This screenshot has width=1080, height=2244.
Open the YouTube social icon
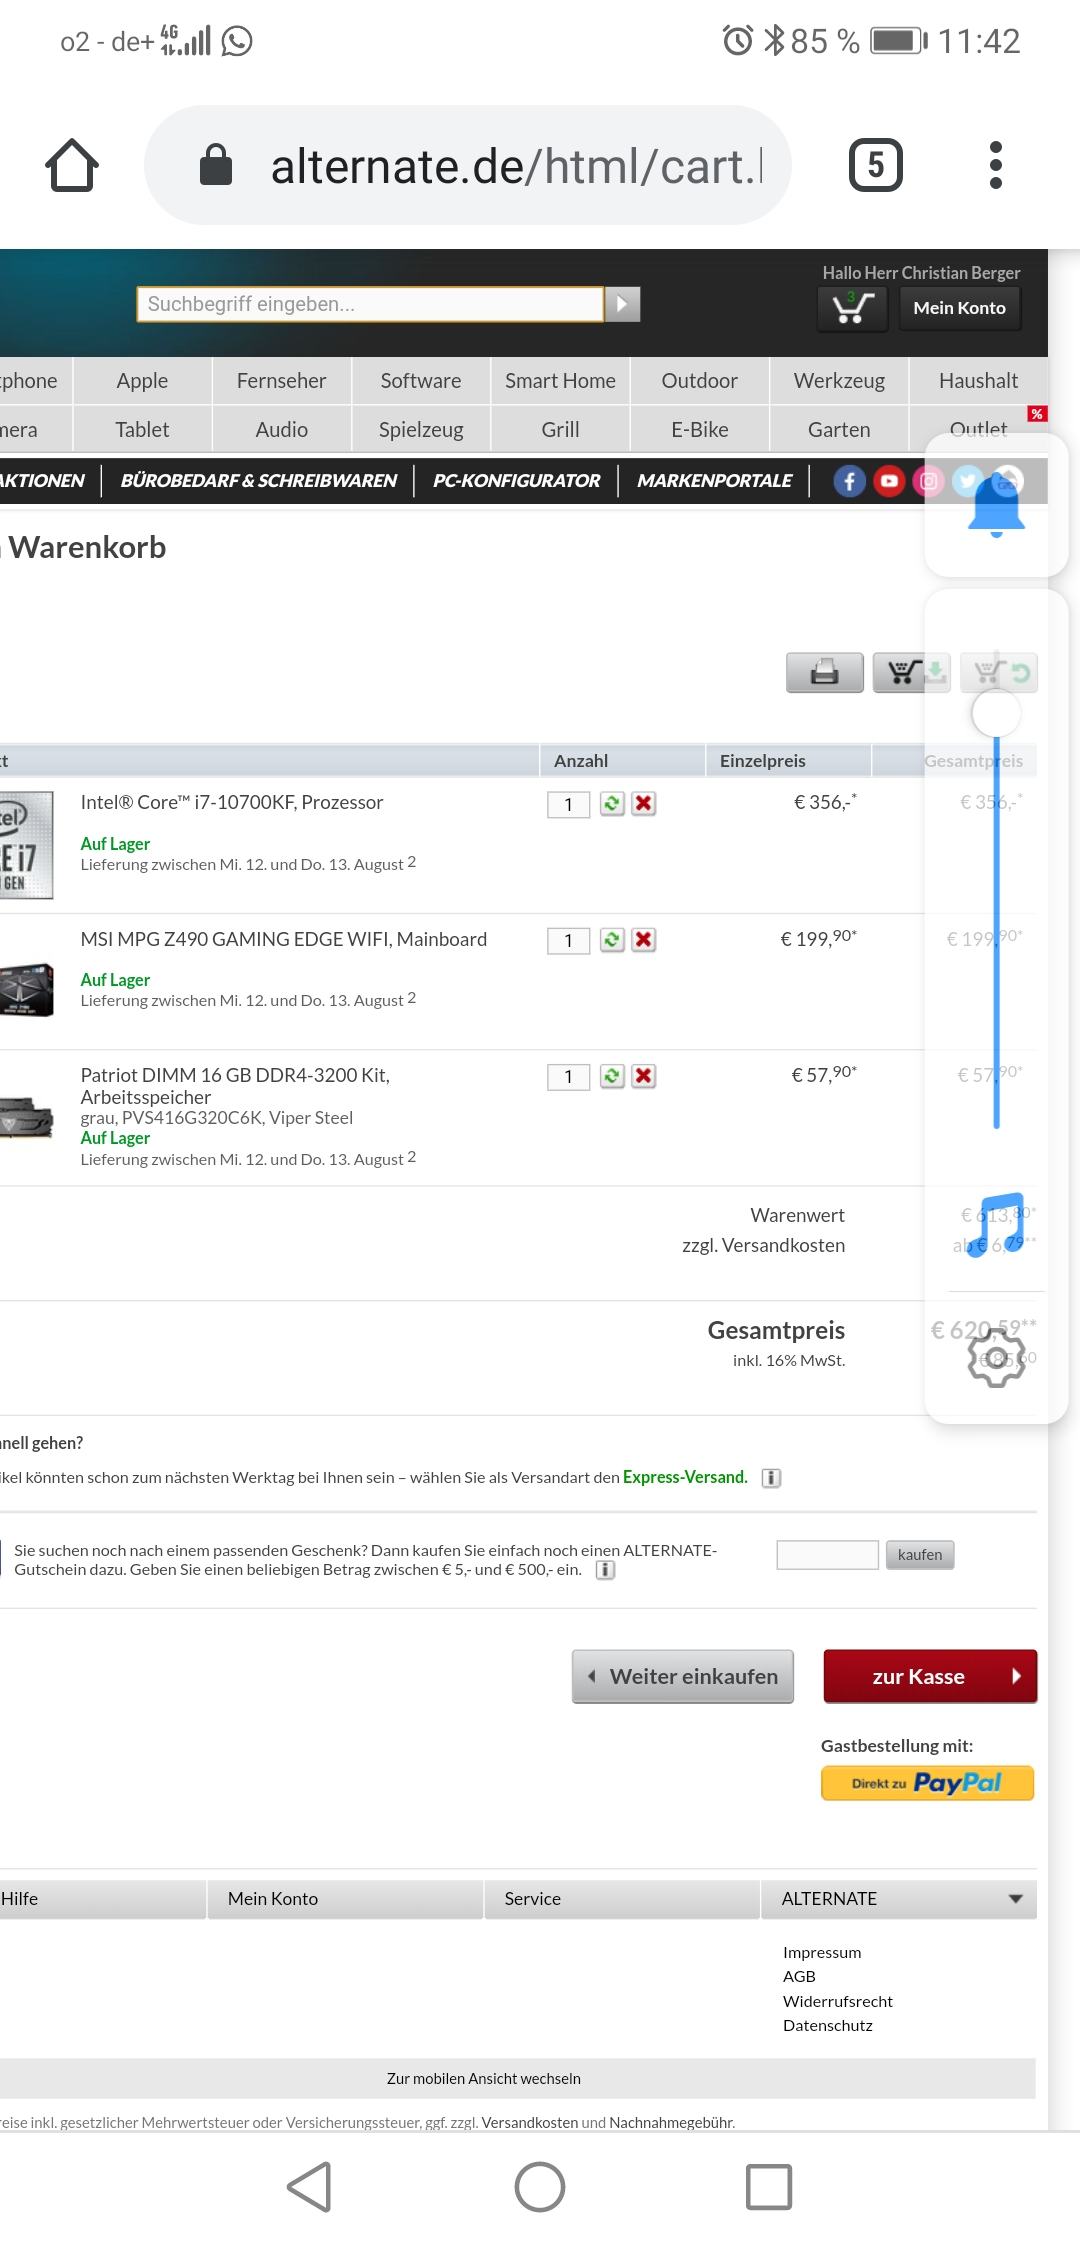(x=889, y=481)
